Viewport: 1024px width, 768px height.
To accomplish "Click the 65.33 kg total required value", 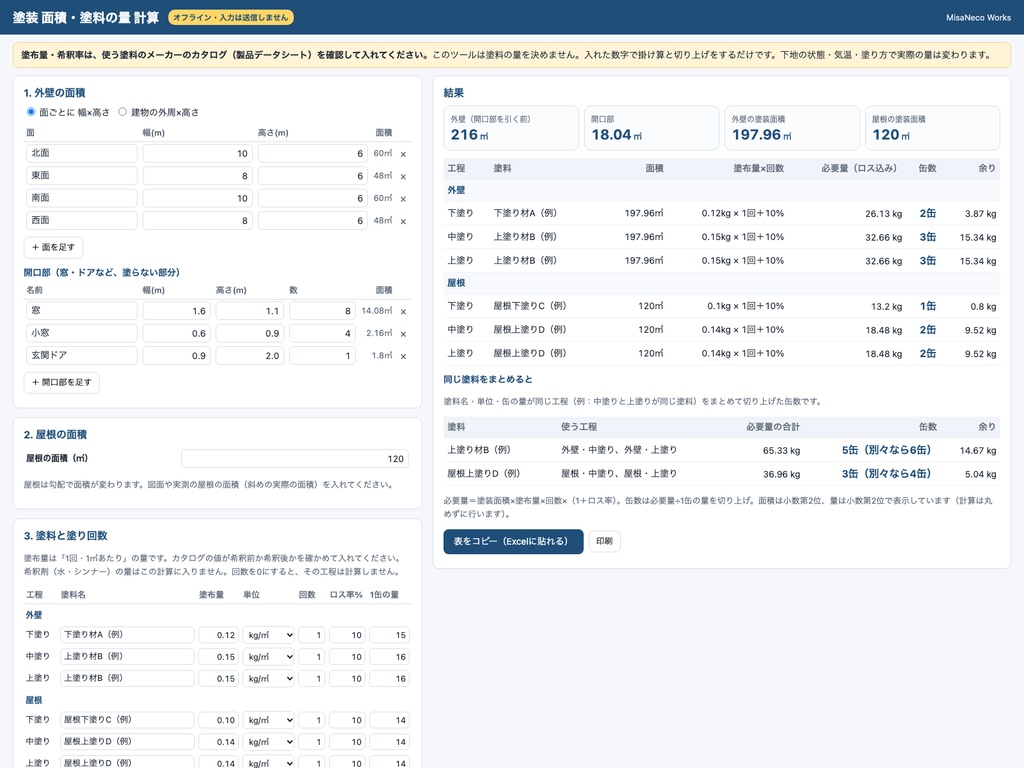I will pyautogui.click(x=781, y=451).
